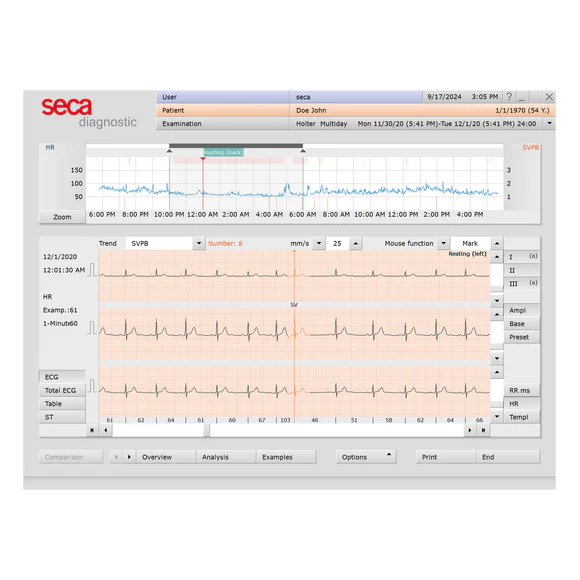Click the calibration pulse of the third channel
The width and height of the screenshot is (580, 580).
92,386
